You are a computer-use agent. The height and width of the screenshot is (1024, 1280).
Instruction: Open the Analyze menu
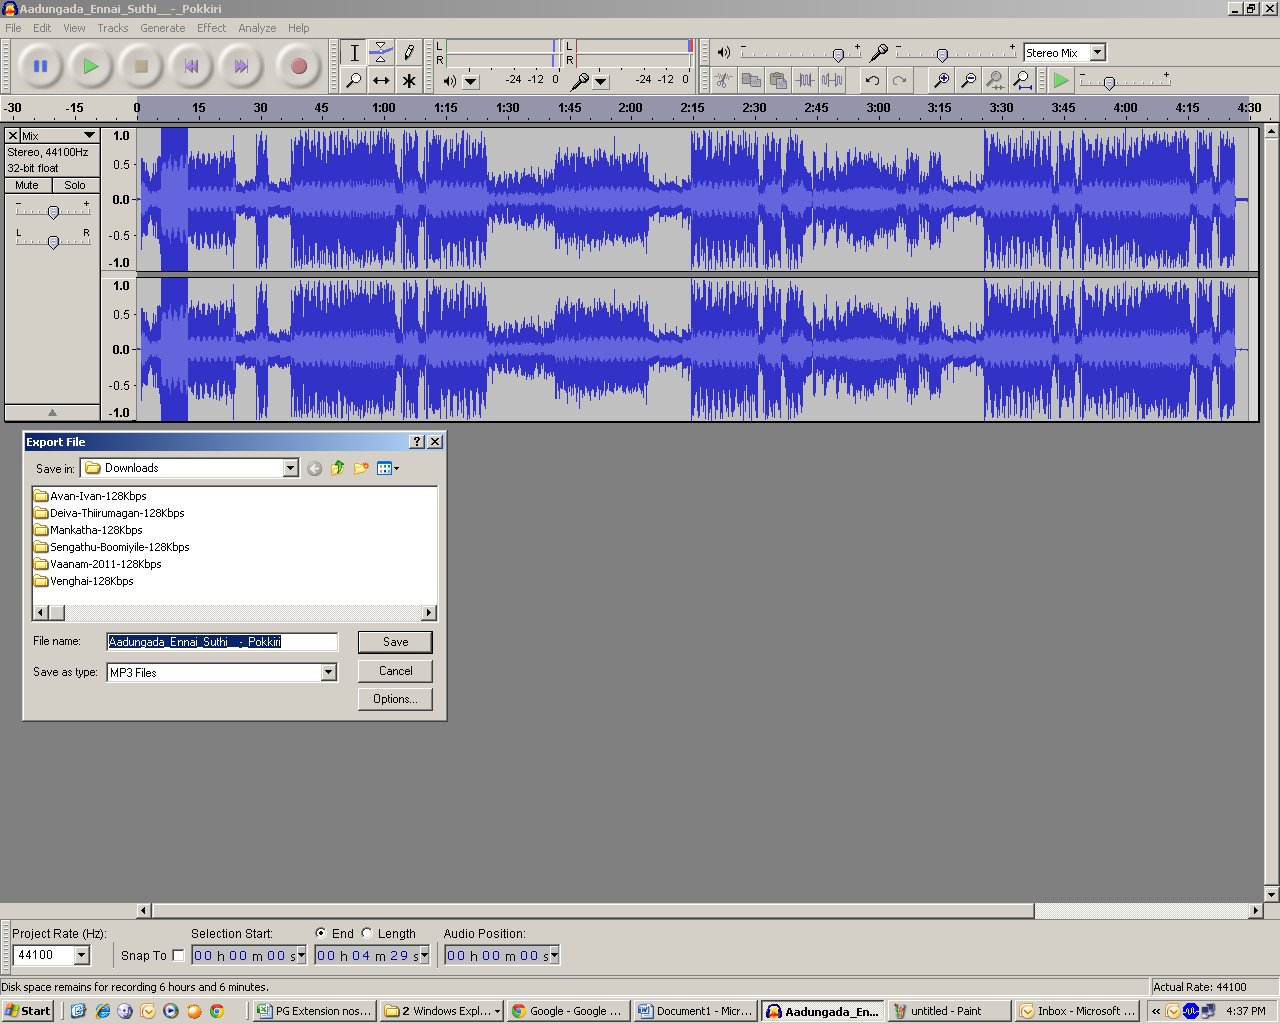257,28
